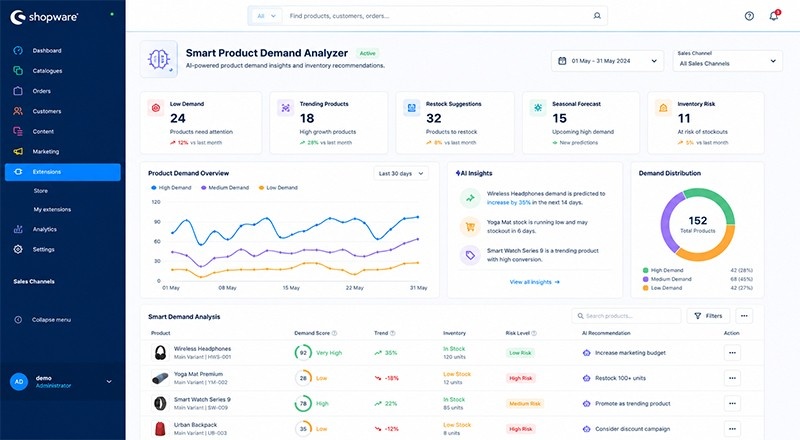
Task: Click the Risk Level info icon
Action: (534, 333)
